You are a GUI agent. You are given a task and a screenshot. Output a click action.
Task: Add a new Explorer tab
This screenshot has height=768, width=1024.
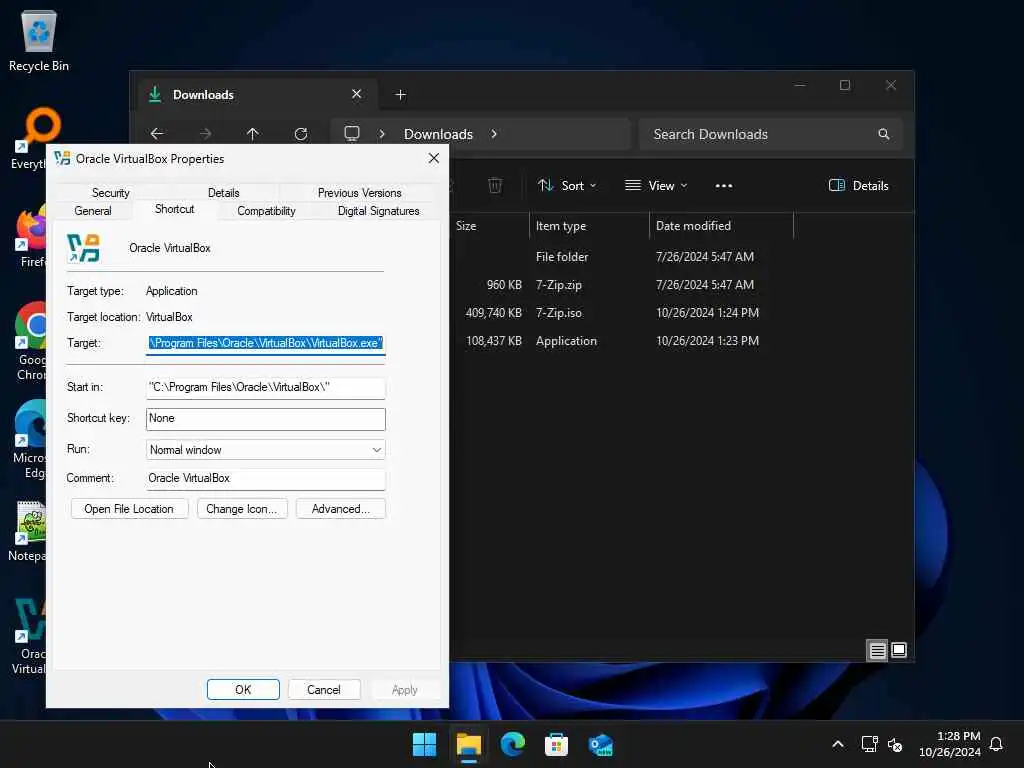401,95
